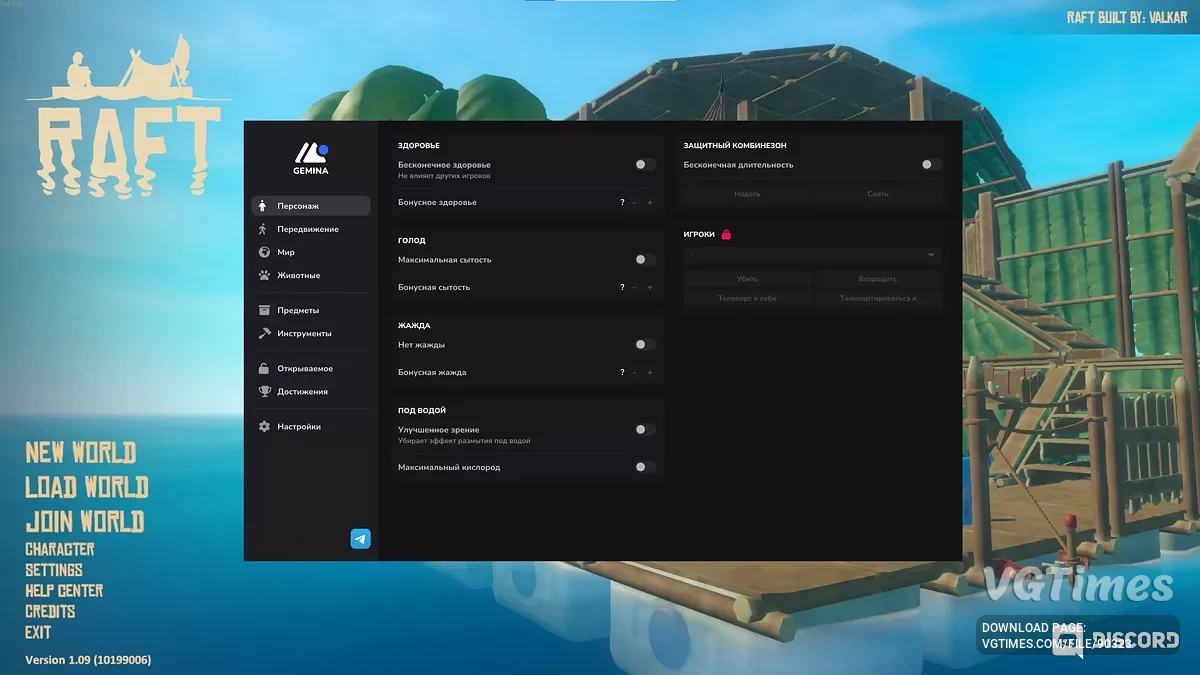Decrease Бонусная жажда with minus
Image resolution: width=1200 pixels, height=675 pixels.
point(634,373)
